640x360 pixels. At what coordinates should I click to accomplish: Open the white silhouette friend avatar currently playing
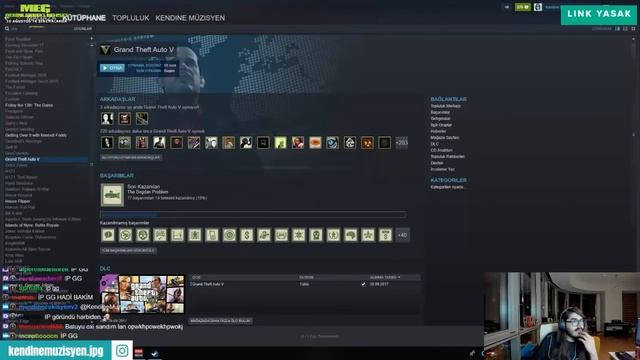tap(107, 118)
